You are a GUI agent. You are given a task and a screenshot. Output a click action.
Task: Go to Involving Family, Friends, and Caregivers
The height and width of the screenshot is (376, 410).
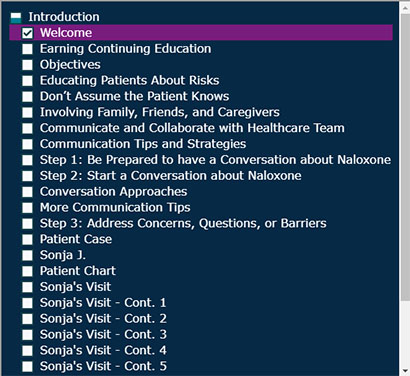(x=160, y=112)
